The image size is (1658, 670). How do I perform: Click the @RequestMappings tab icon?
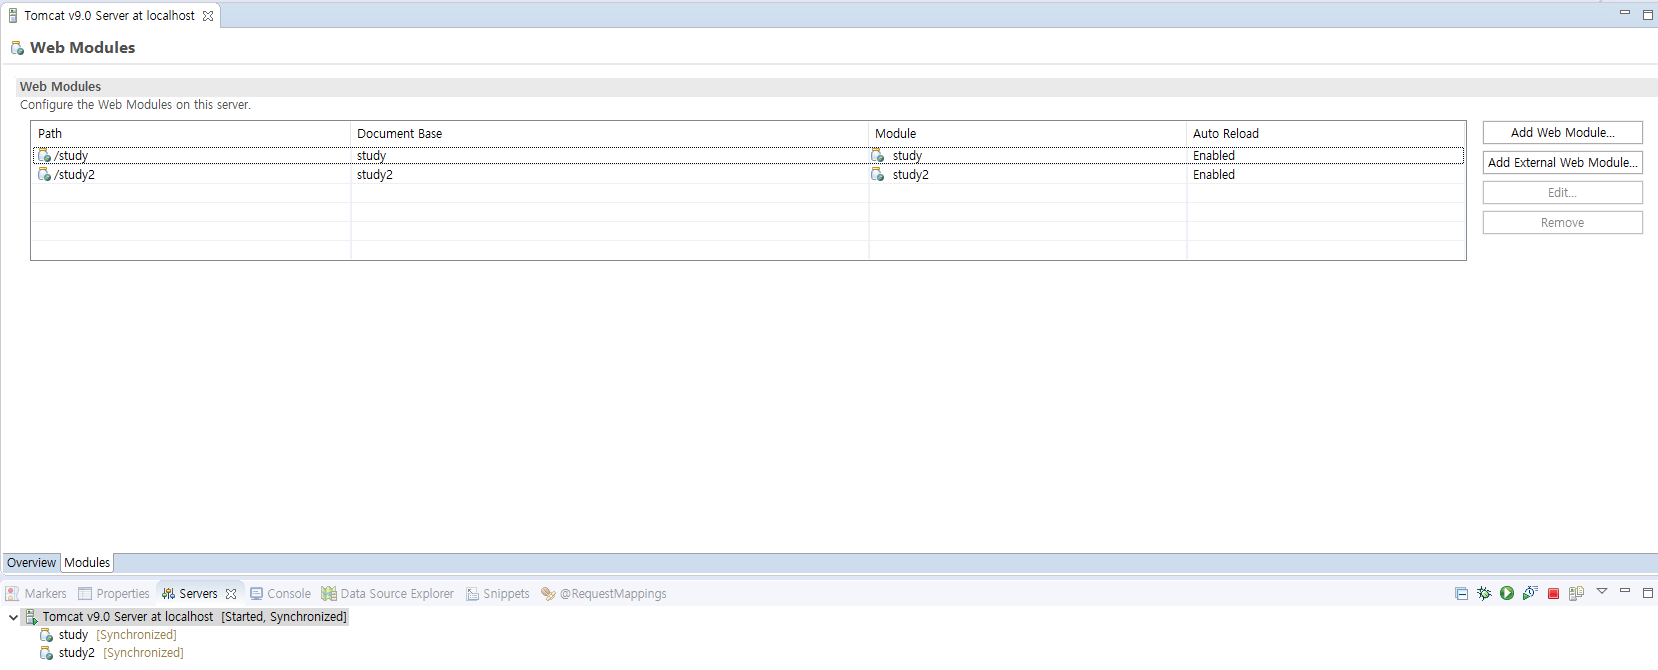[x=548, y=594]
